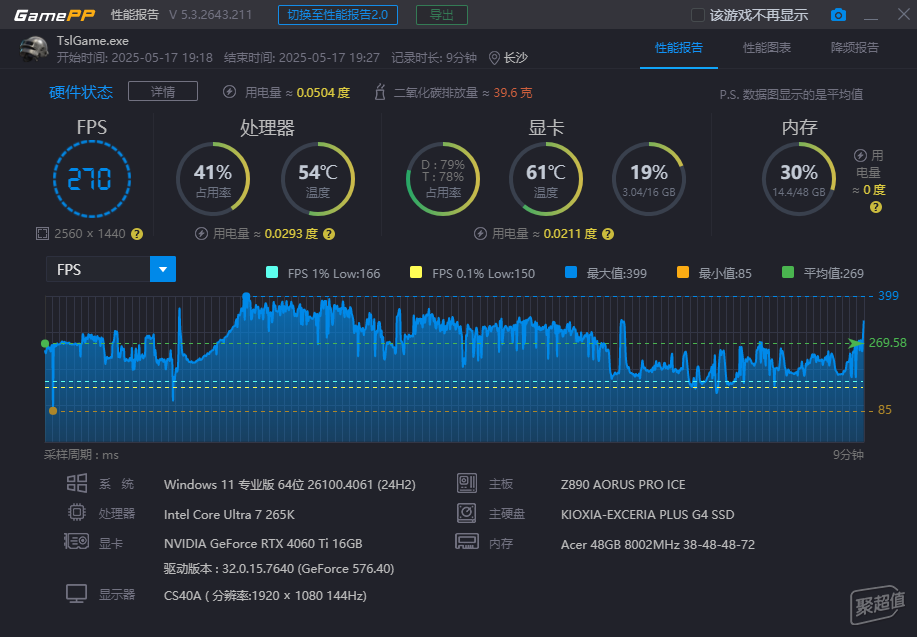Viewport: 917px width, 637px height.
Task: Close the GamePP performance report window
Action: pyautogui.click(x=904, y=14)
